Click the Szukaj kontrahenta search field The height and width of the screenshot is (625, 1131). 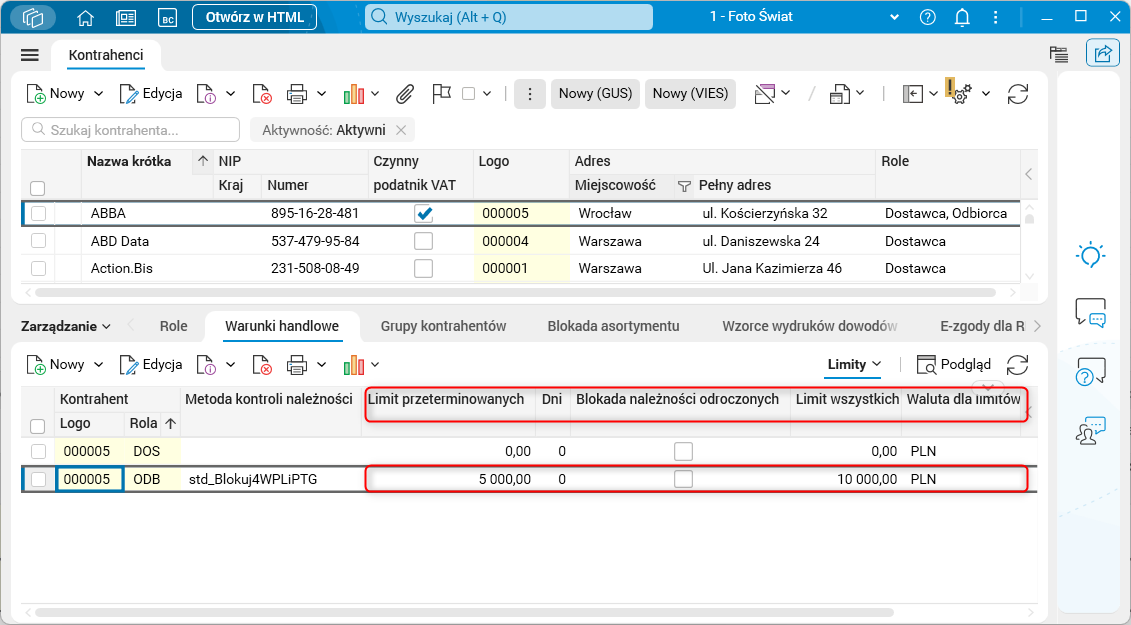(x=131, y=130)
